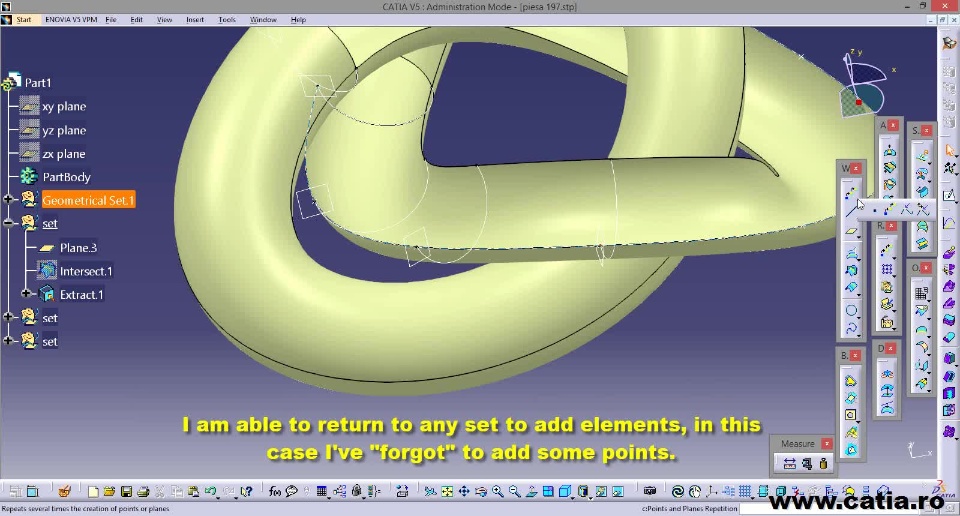This screenshot has height=516, width=960.
Task: Click the Fit All In icon
Action: [447, 491]
